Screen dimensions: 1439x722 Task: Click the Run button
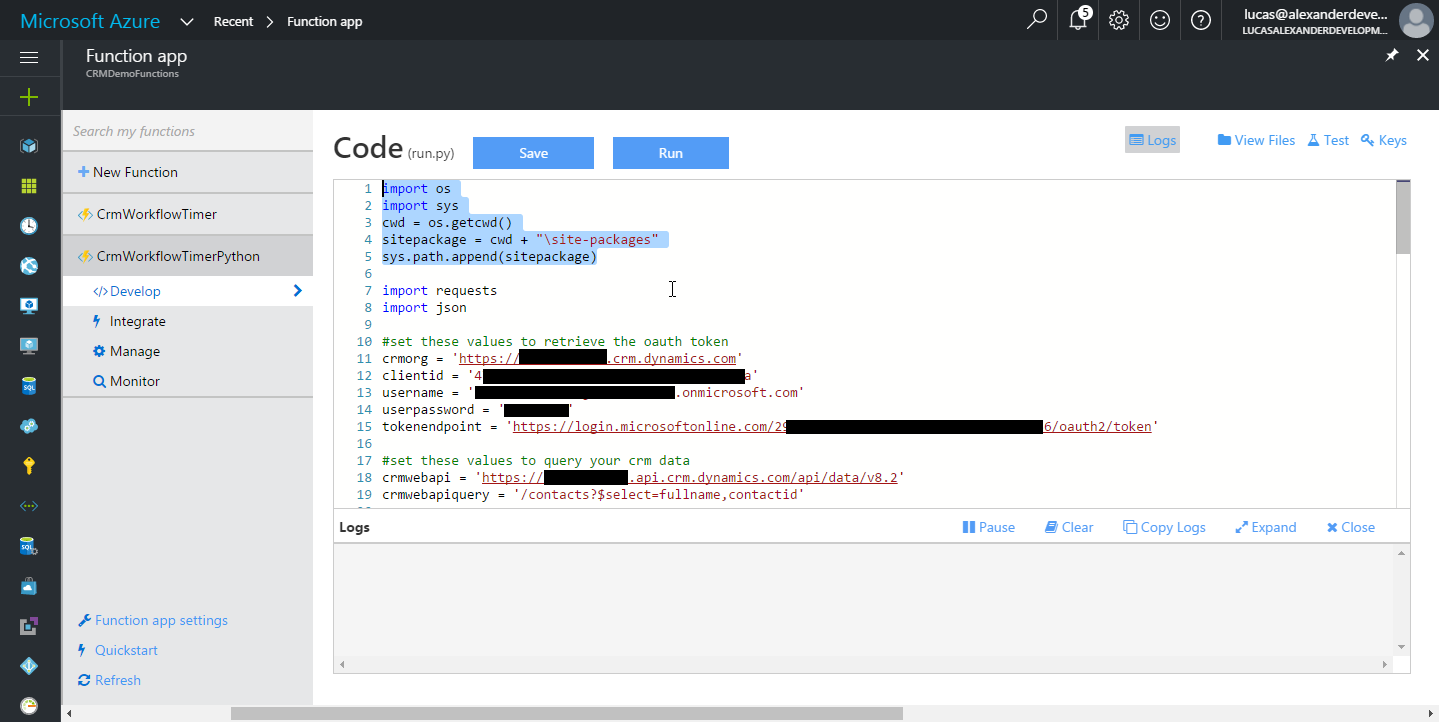671,153
